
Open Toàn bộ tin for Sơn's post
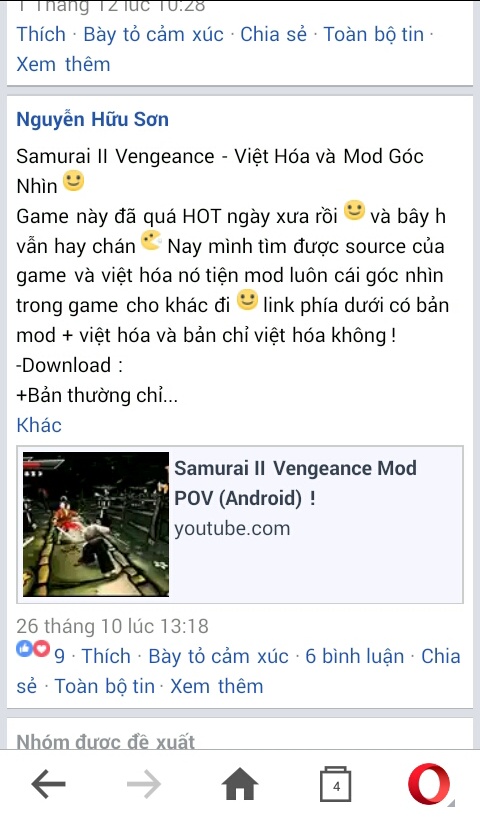coord(105,686)
